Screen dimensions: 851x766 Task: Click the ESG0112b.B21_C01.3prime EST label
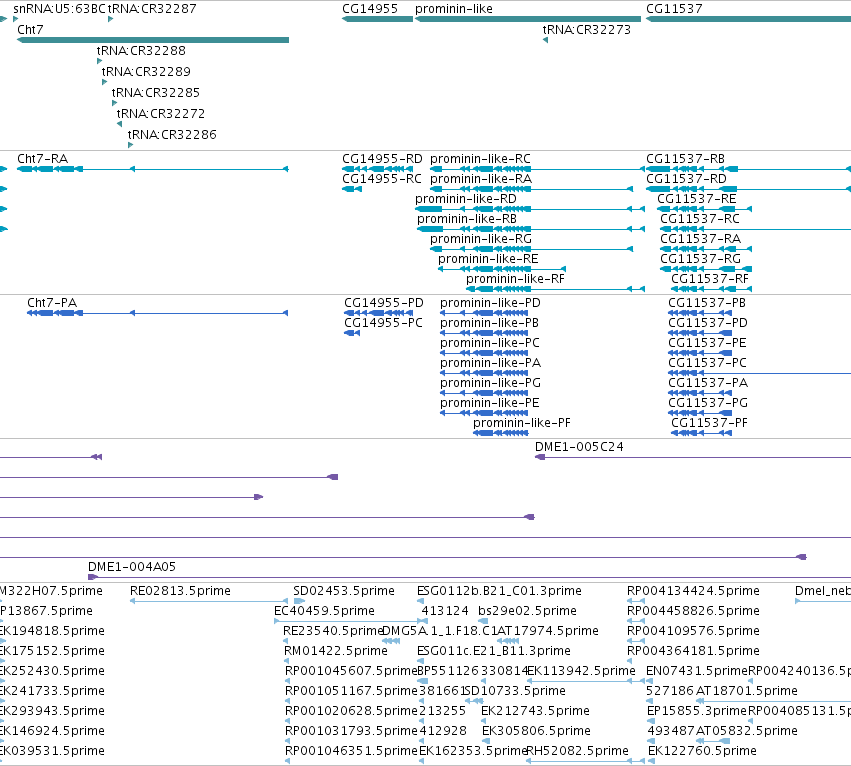pyautogui.click(x=499, y=591)
